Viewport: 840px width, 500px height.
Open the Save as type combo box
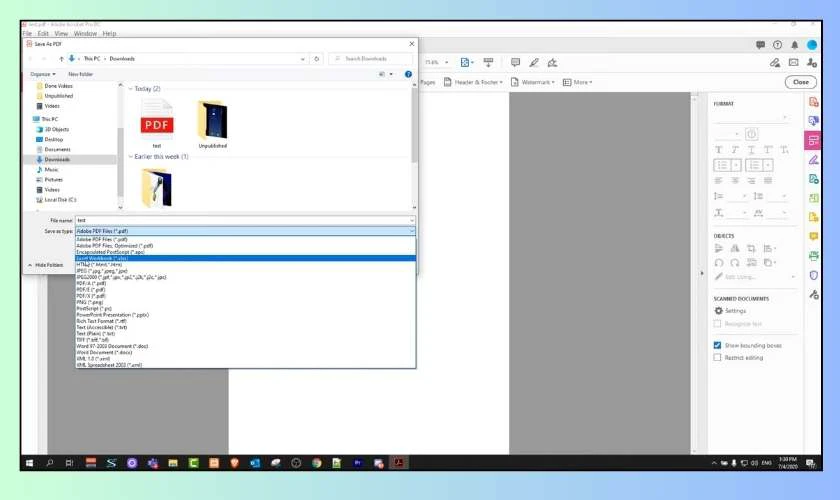pos(245,231)
